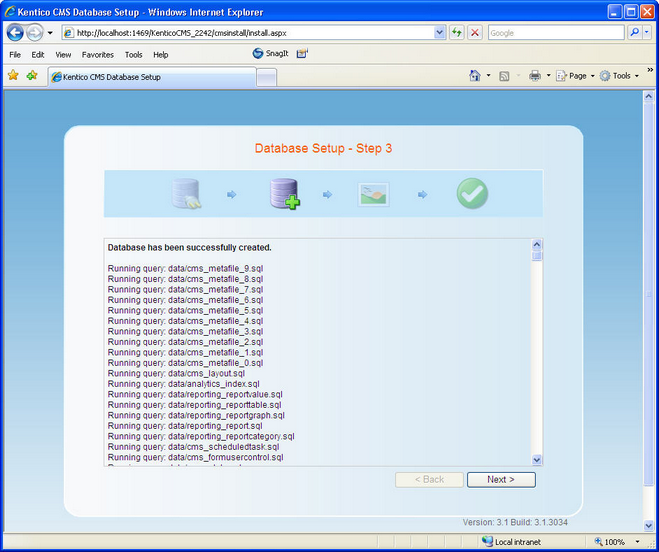Click page scrollbar up arrow

coord(648,96)
